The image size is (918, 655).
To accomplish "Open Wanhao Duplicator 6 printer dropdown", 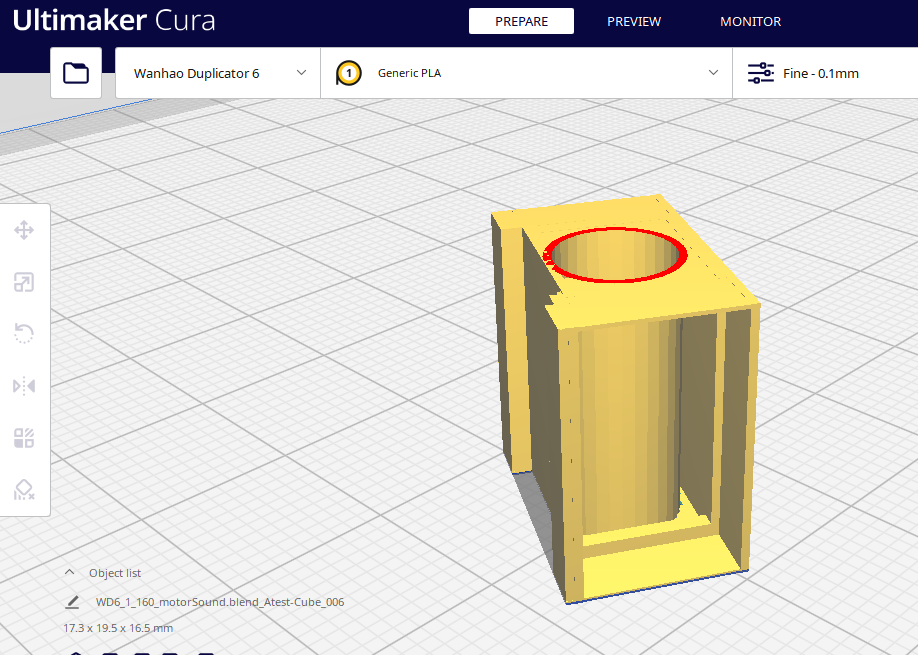I will [218, 73].
